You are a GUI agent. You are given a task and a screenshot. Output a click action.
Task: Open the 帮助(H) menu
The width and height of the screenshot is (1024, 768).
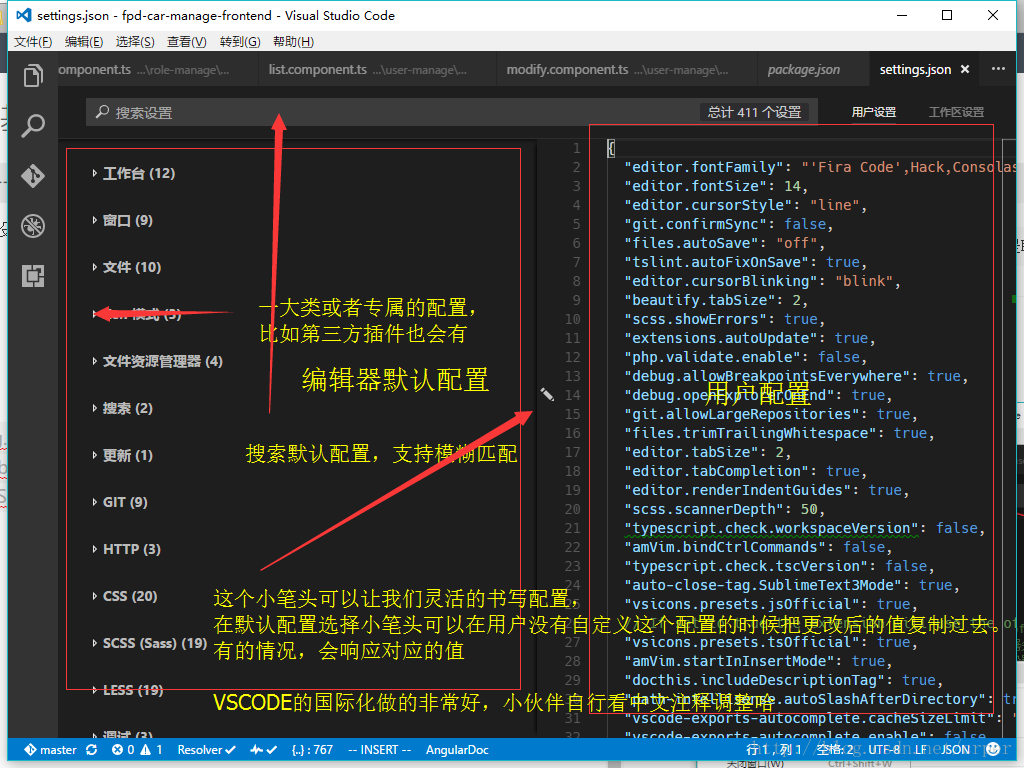coord(293,42)
